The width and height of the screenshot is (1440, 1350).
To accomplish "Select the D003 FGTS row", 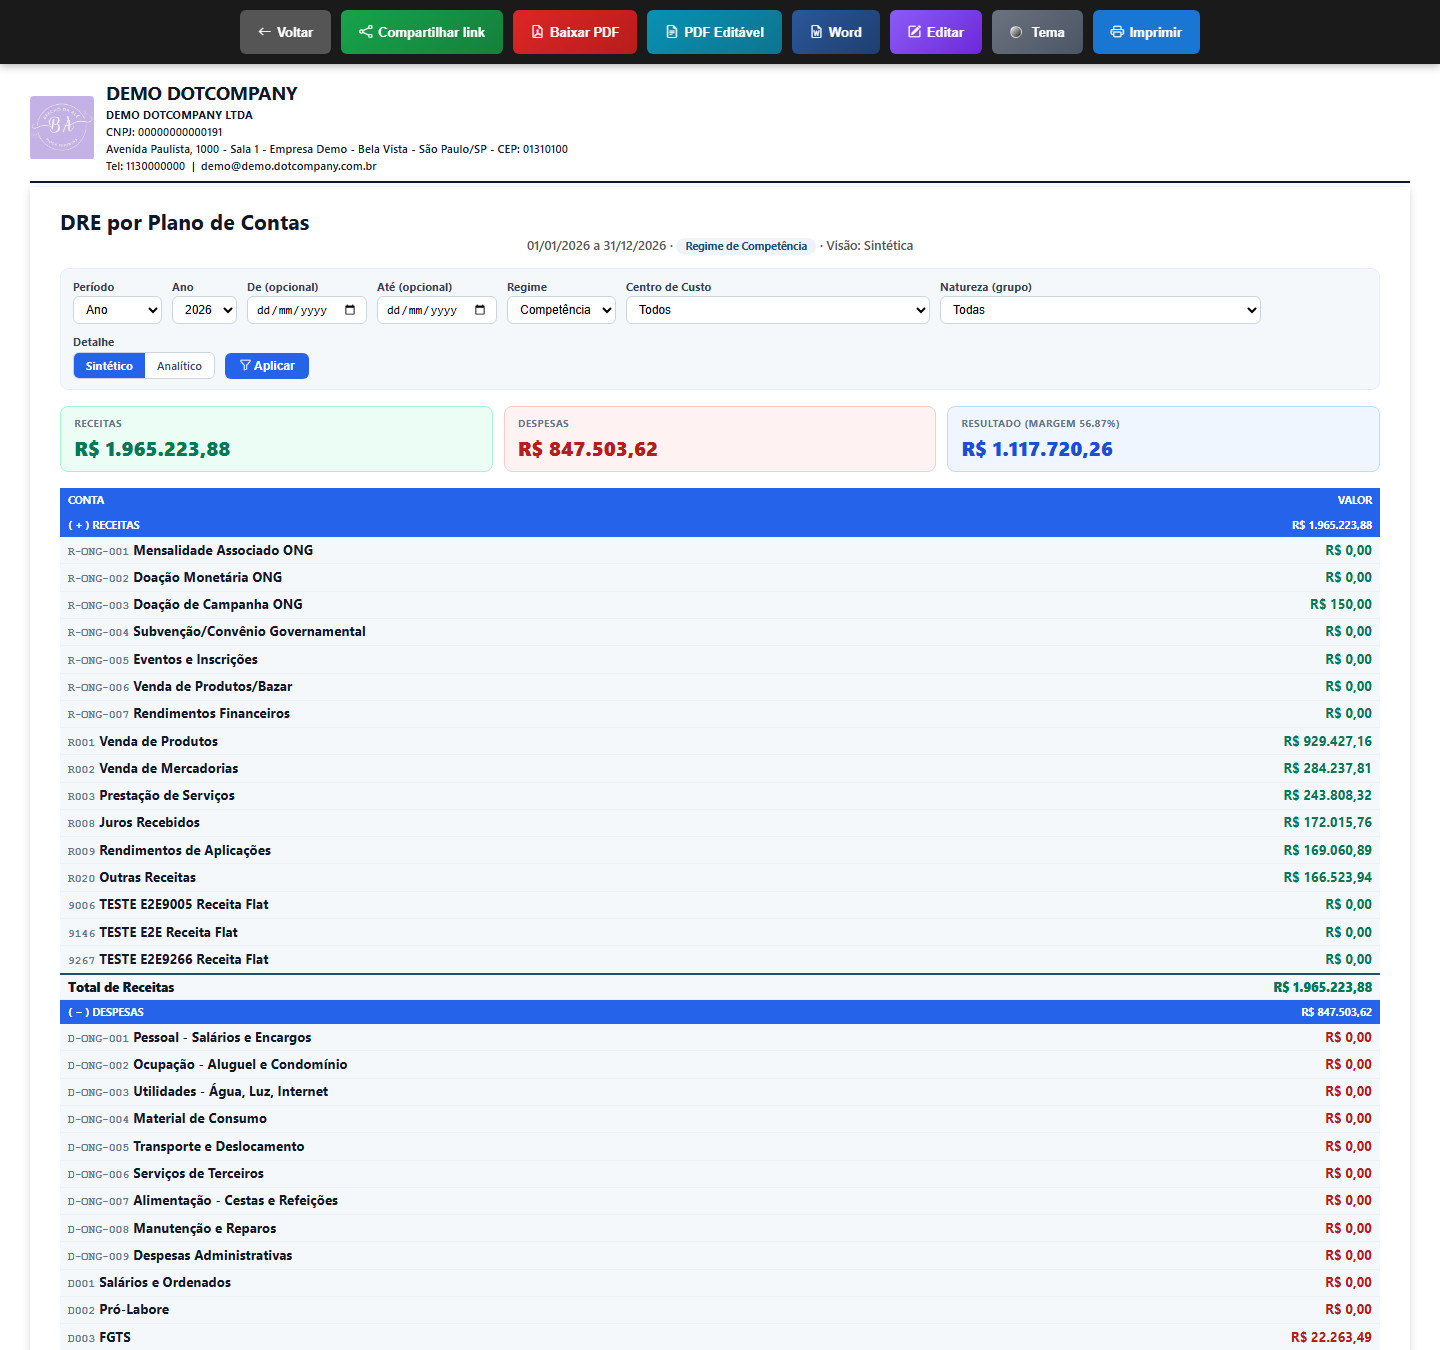I will click(x=720, y=1337).
